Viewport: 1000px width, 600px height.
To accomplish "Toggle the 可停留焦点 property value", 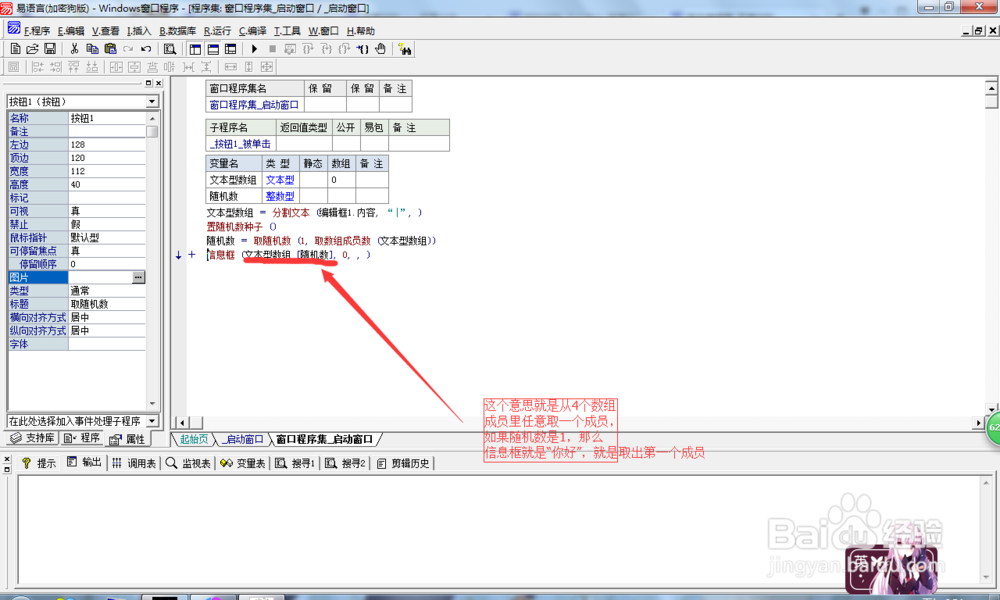I will click(107, 251).
